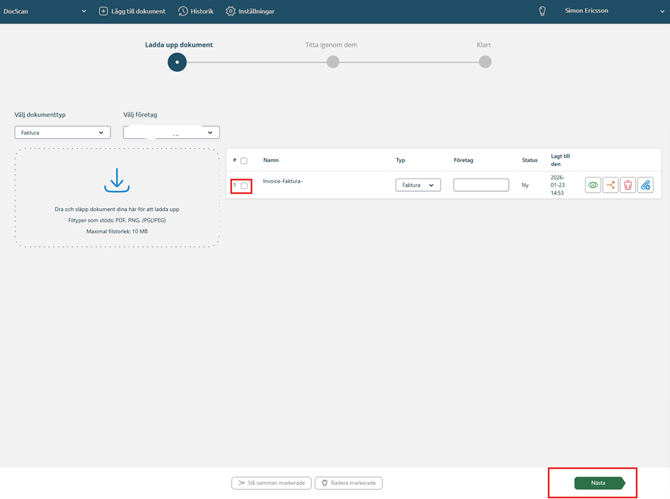Click the clock icon next to Historik
The width and height of the screenshot is (670, 499).
click(x=183, y=11)
